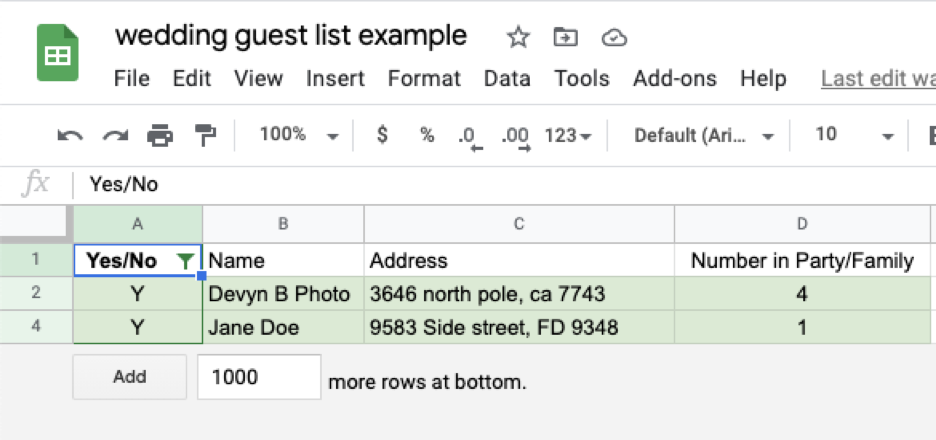This screenshot has width=936, height=440.
Task: Open the cloud save status icon
Action: pyautogui.click(x=614, y=38)
